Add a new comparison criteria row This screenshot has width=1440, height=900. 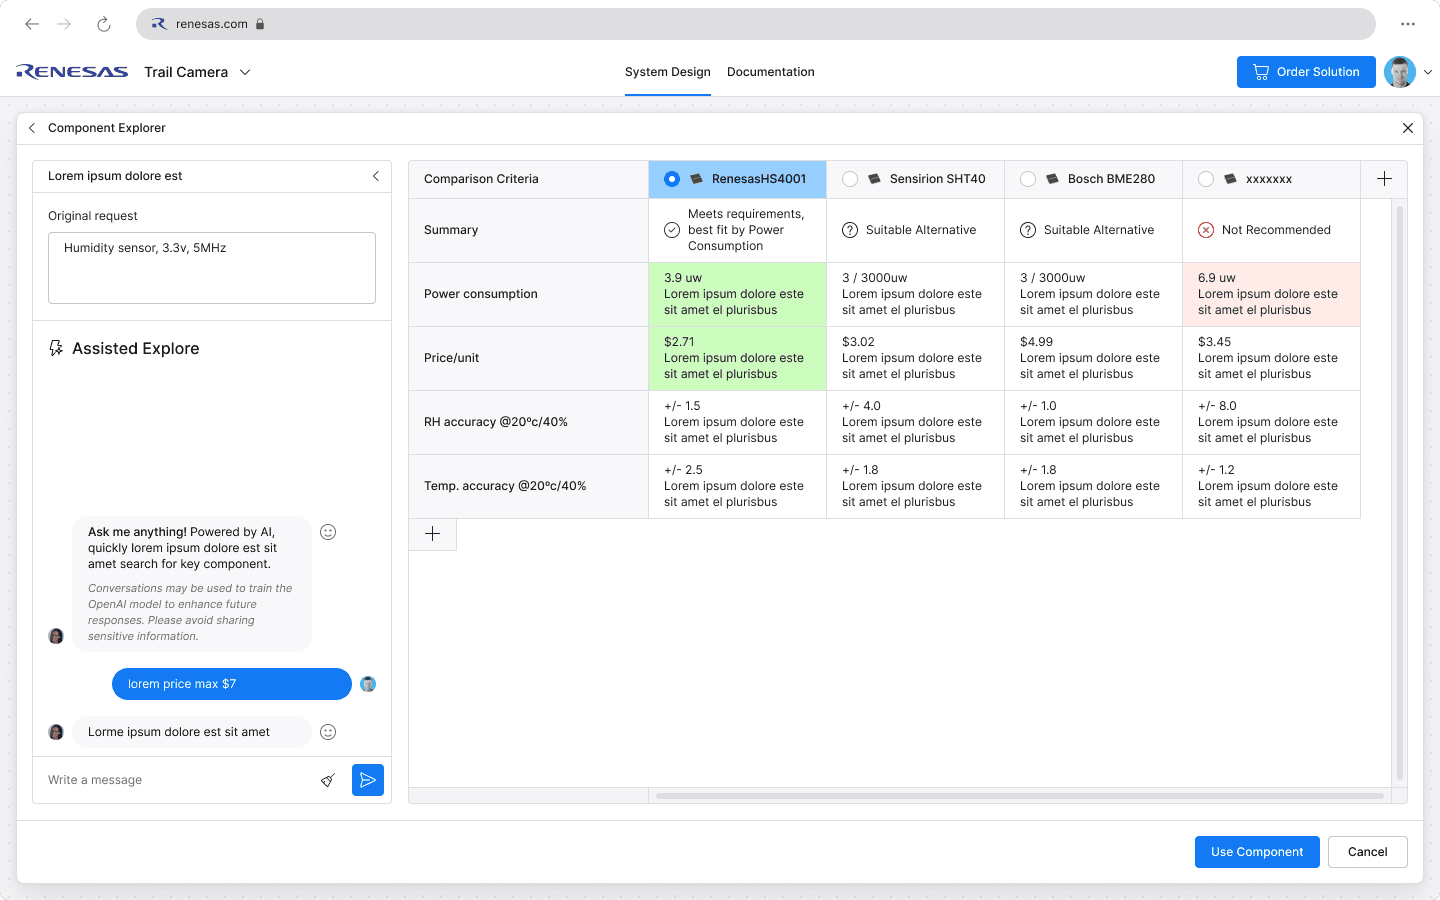click(x=433, y=534)
